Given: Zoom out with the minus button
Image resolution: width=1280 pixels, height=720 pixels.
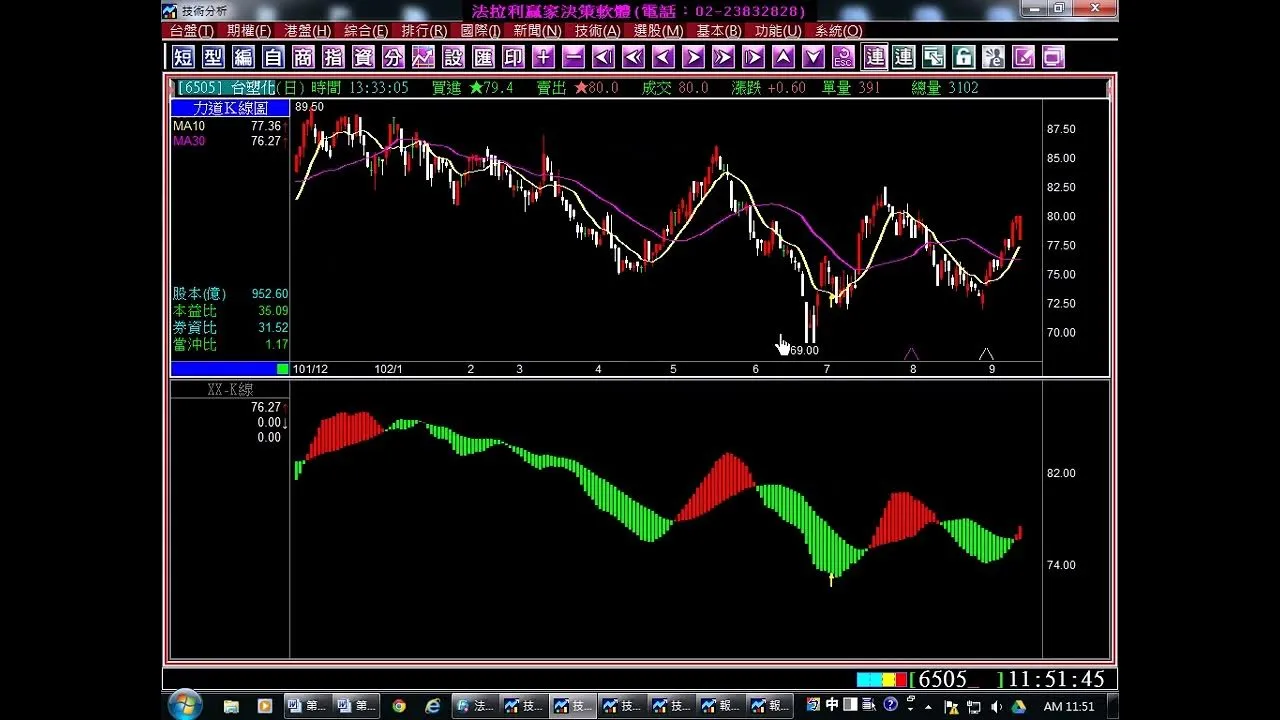Looking at the screenshot, I should pyautogui.click(x=573, y=57).
